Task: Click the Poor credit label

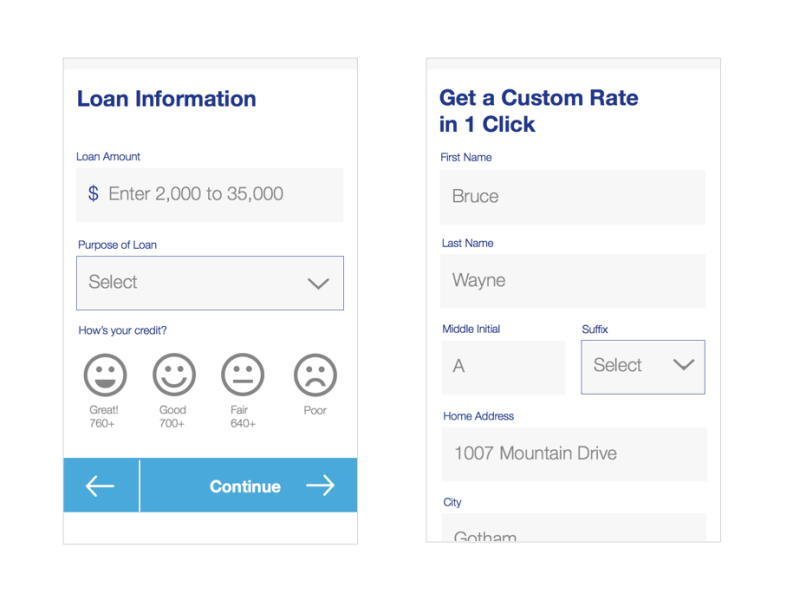Action: coord(315,410)
